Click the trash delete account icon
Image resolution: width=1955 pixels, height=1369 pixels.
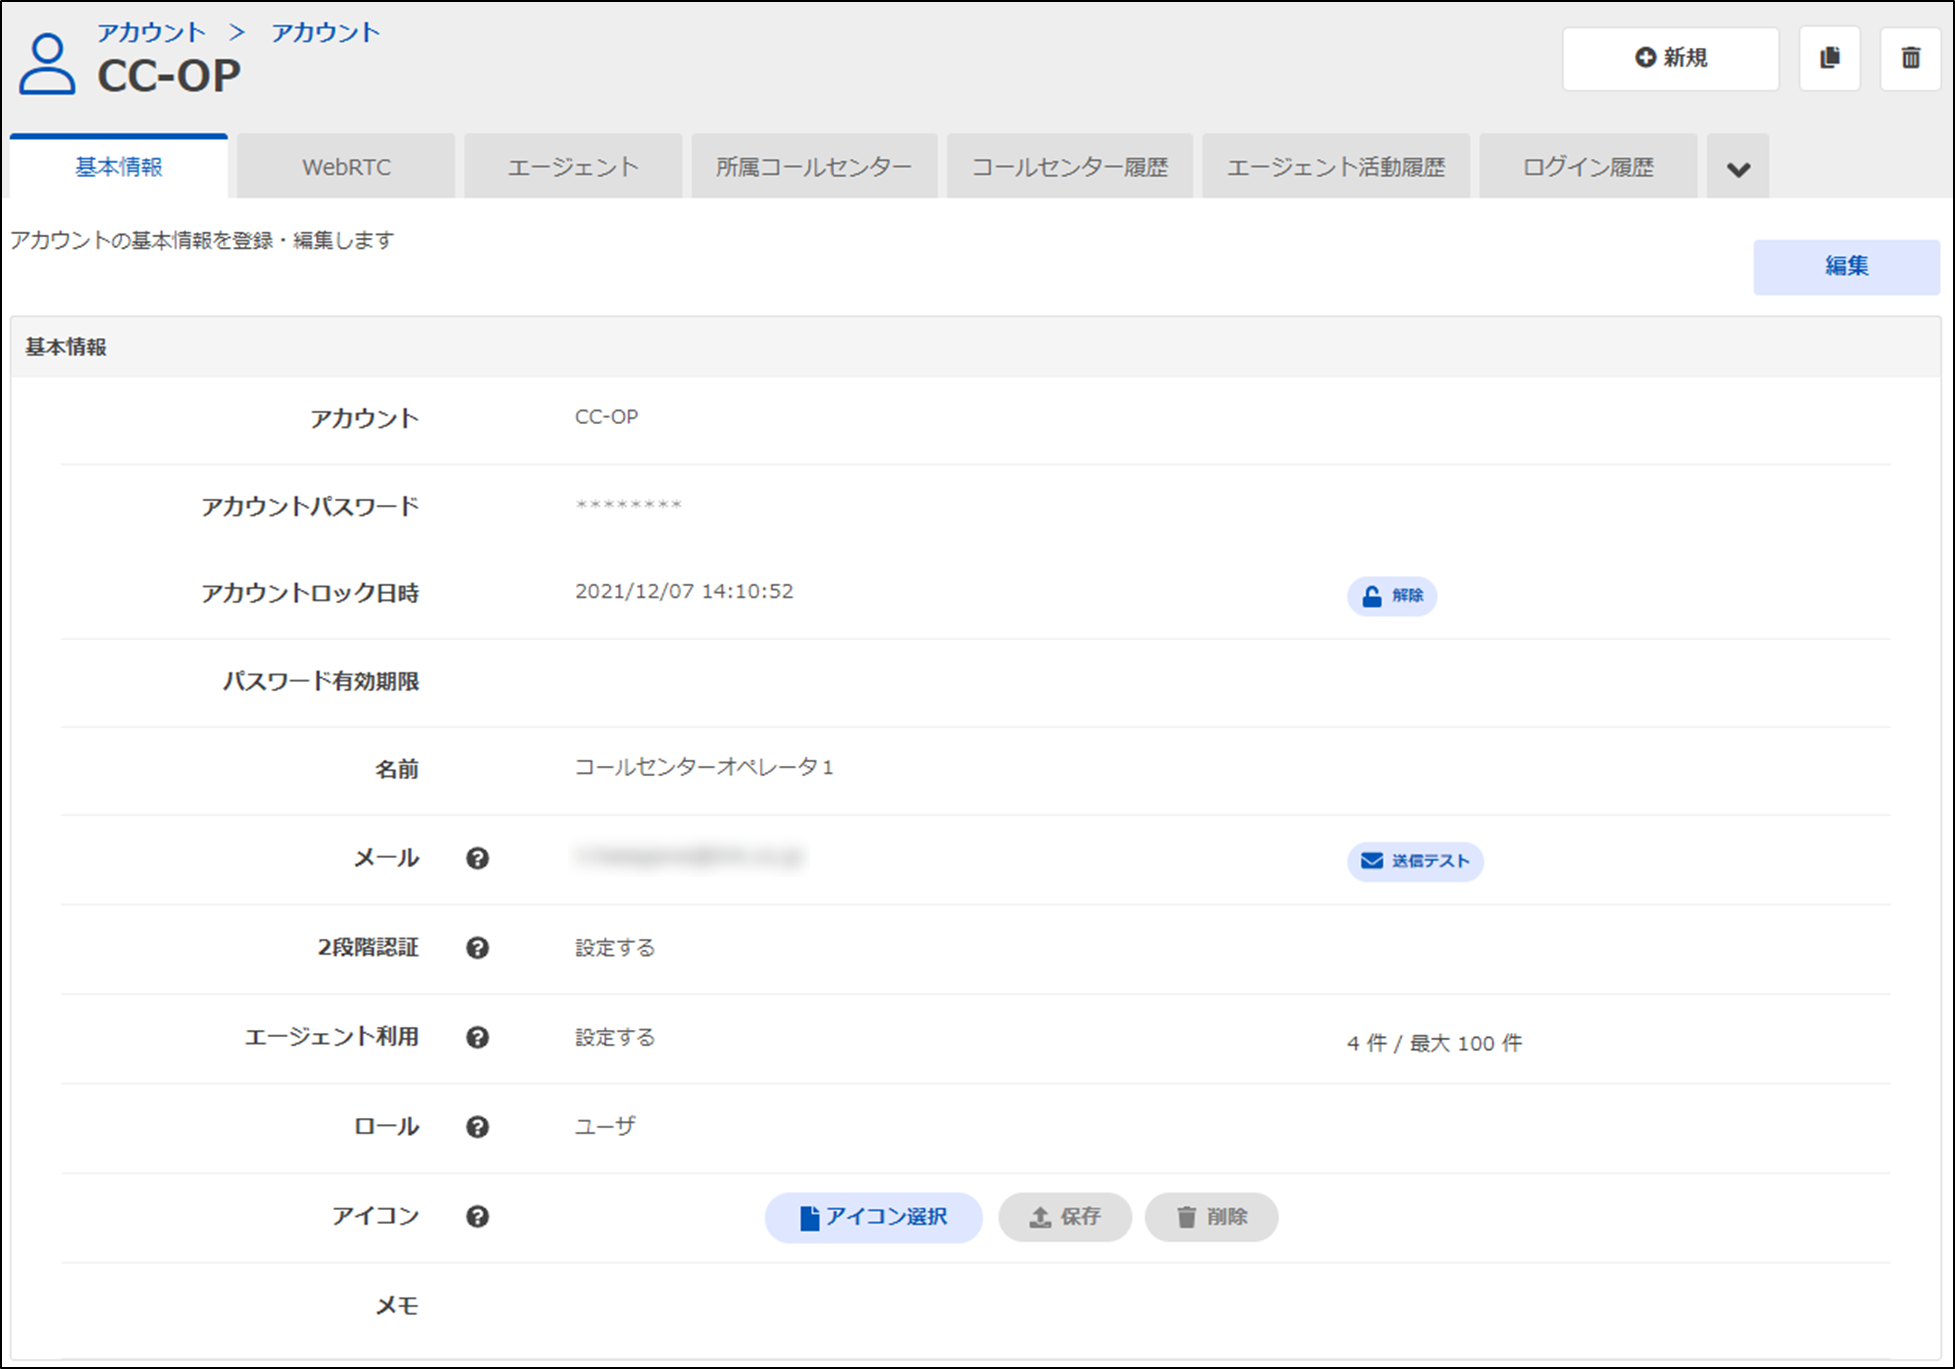pyautogui.click(x=1910, y=59)
